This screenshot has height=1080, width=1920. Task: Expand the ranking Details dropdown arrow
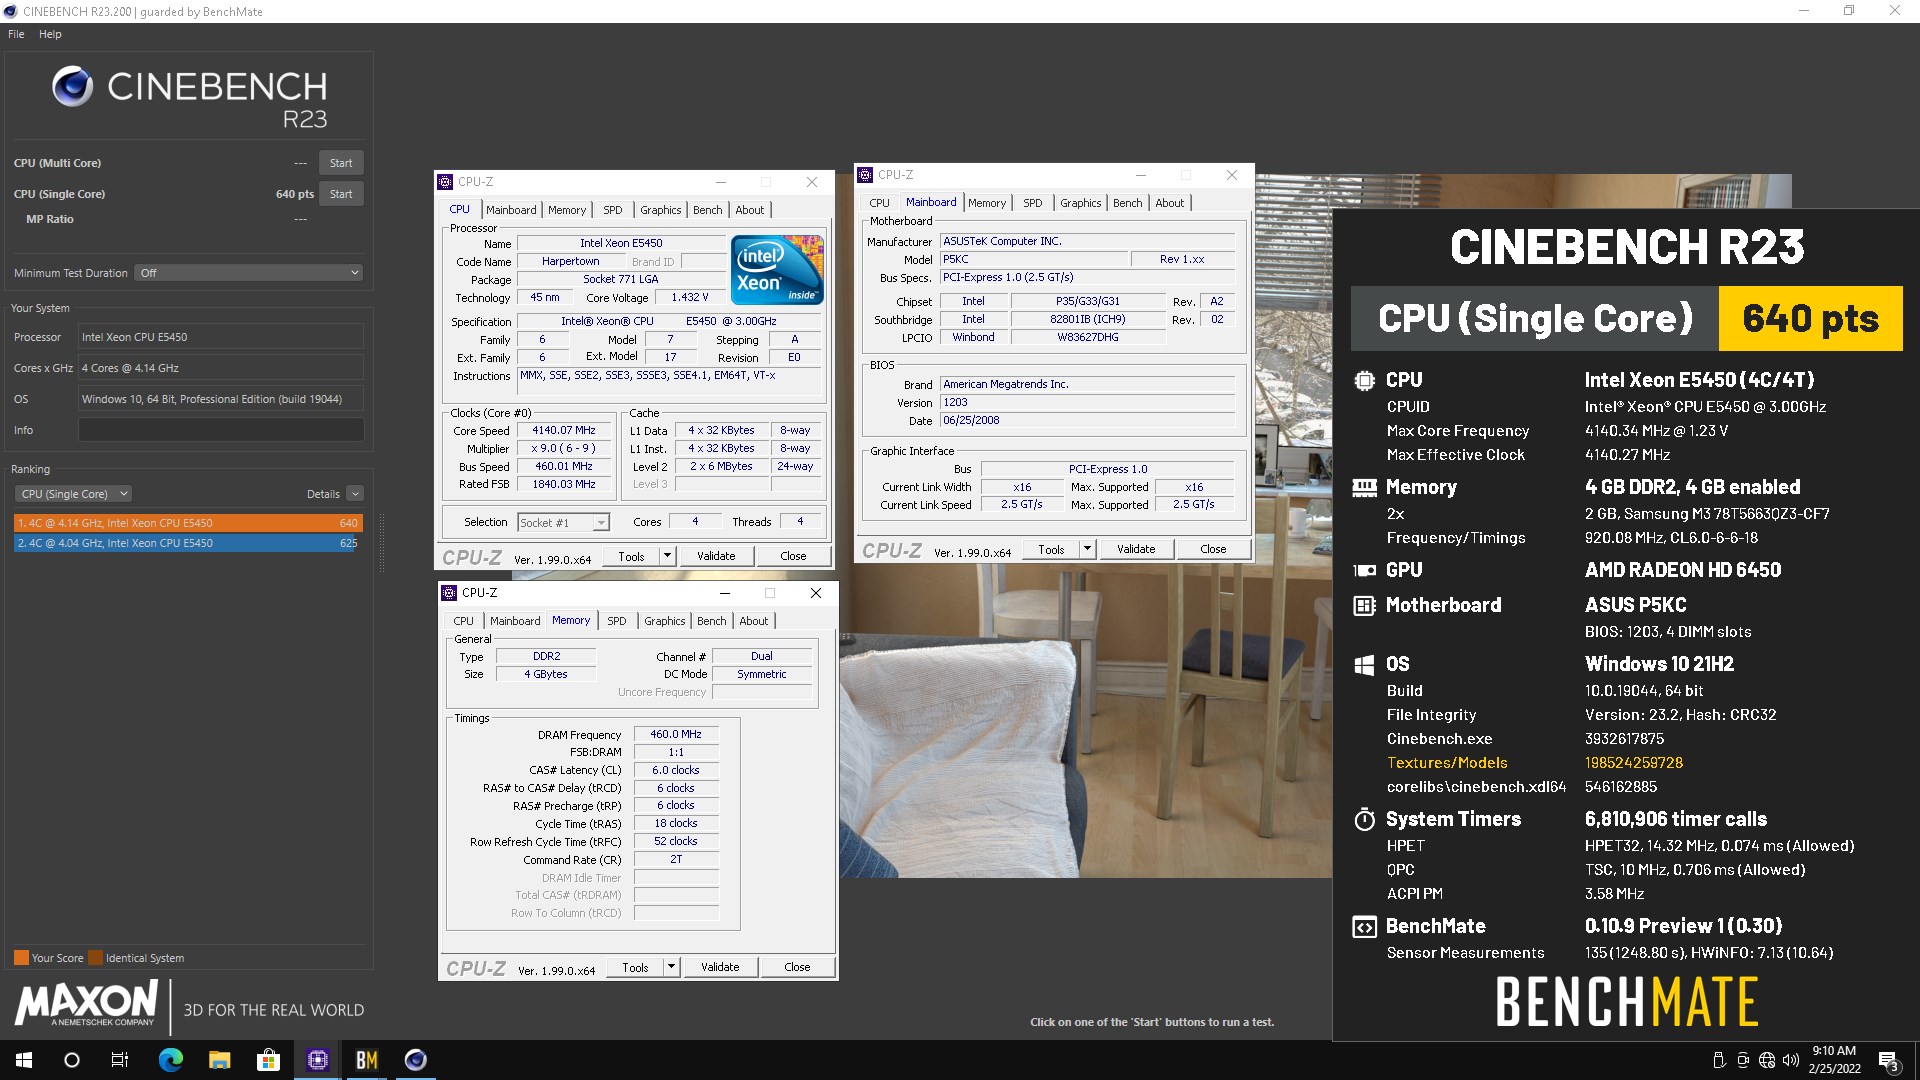[355, 494]
